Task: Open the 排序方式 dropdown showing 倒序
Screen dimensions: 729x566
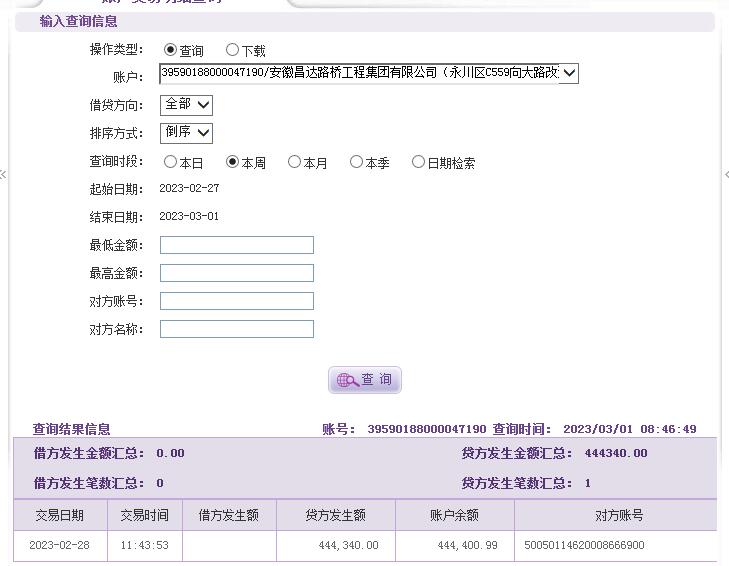Action: tap(186, 133)
